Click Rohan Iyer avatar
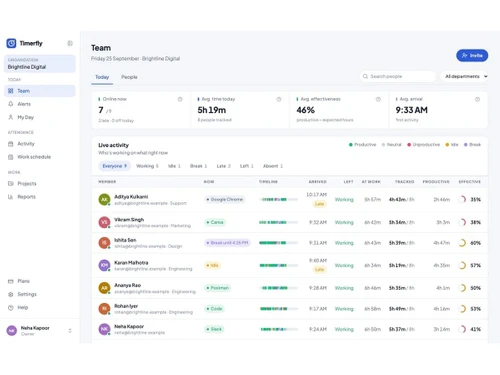This screenshot has width=500, height=375. pyautogui.click(x=104, y=309)
